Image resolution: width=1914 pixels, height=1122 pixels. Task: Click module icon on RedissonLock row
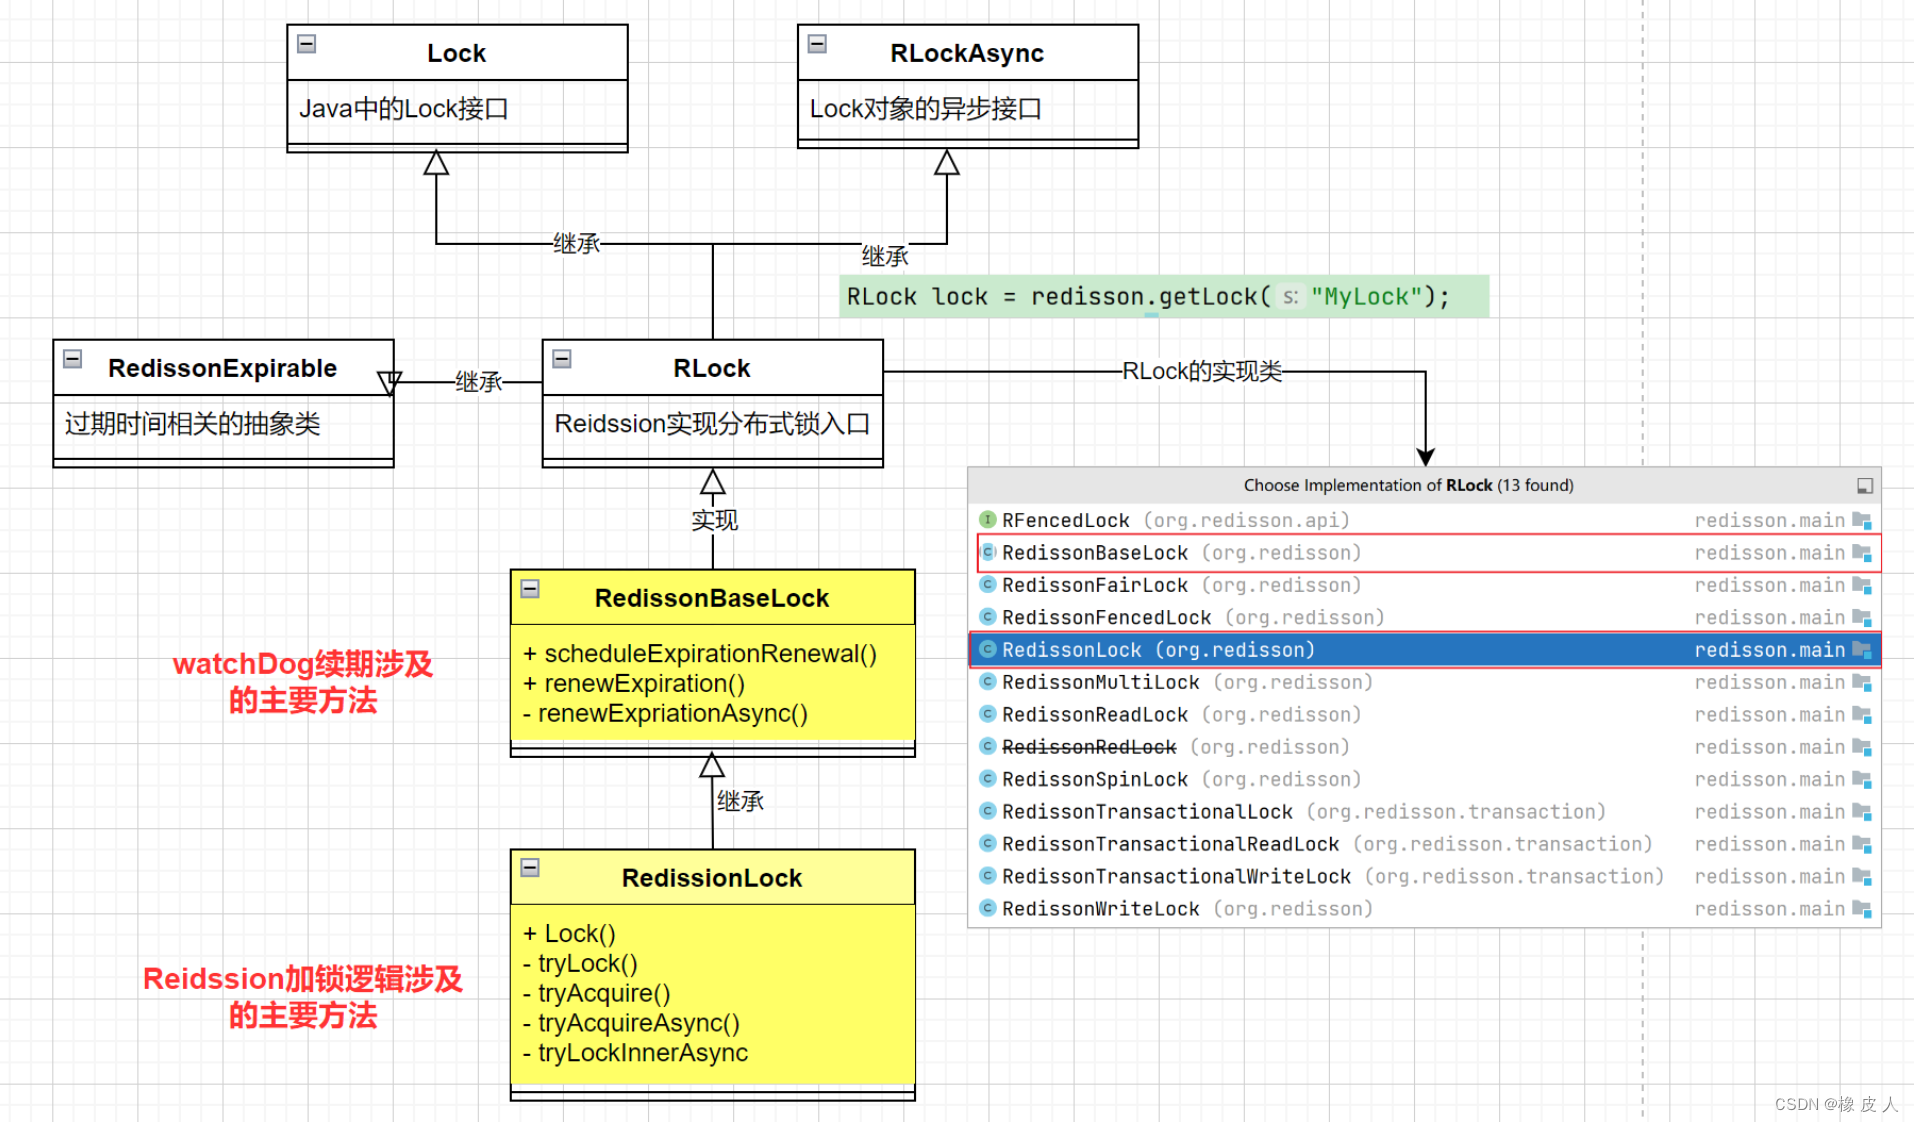pos(1861,650)
